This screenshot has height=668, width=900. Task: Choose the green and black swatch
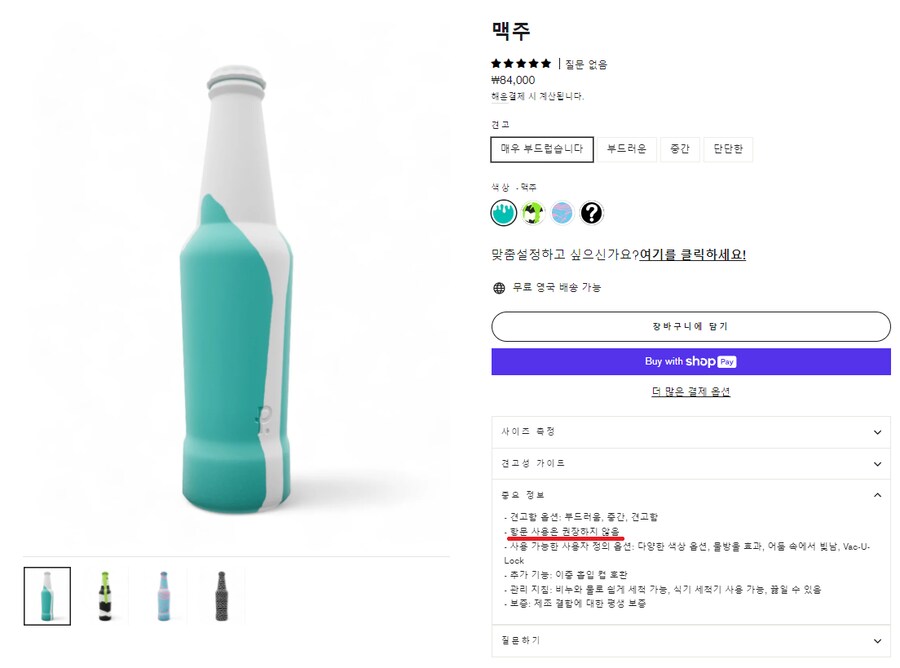[533, 213]
